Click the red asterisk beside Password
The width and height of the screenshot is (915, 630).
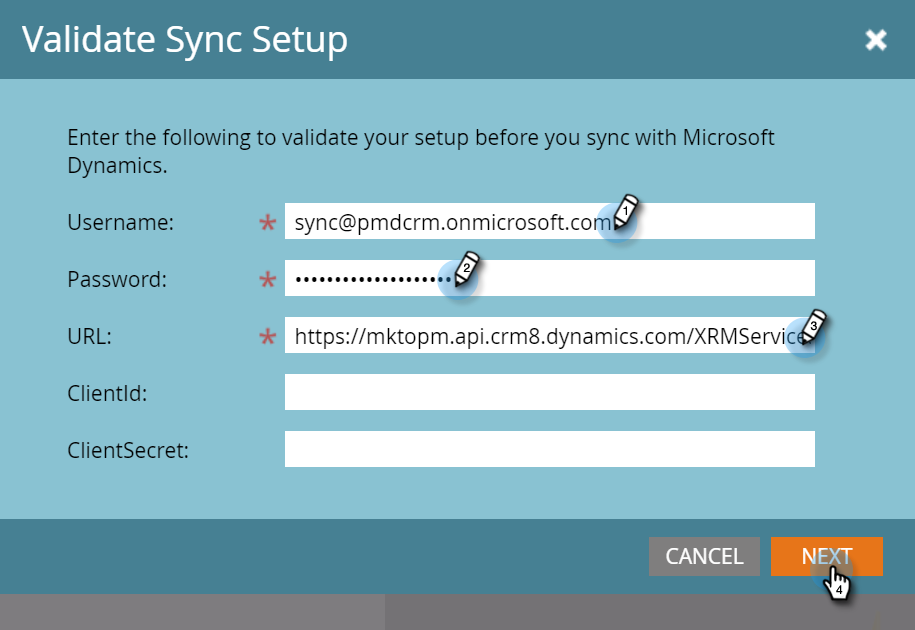point(267,281)
